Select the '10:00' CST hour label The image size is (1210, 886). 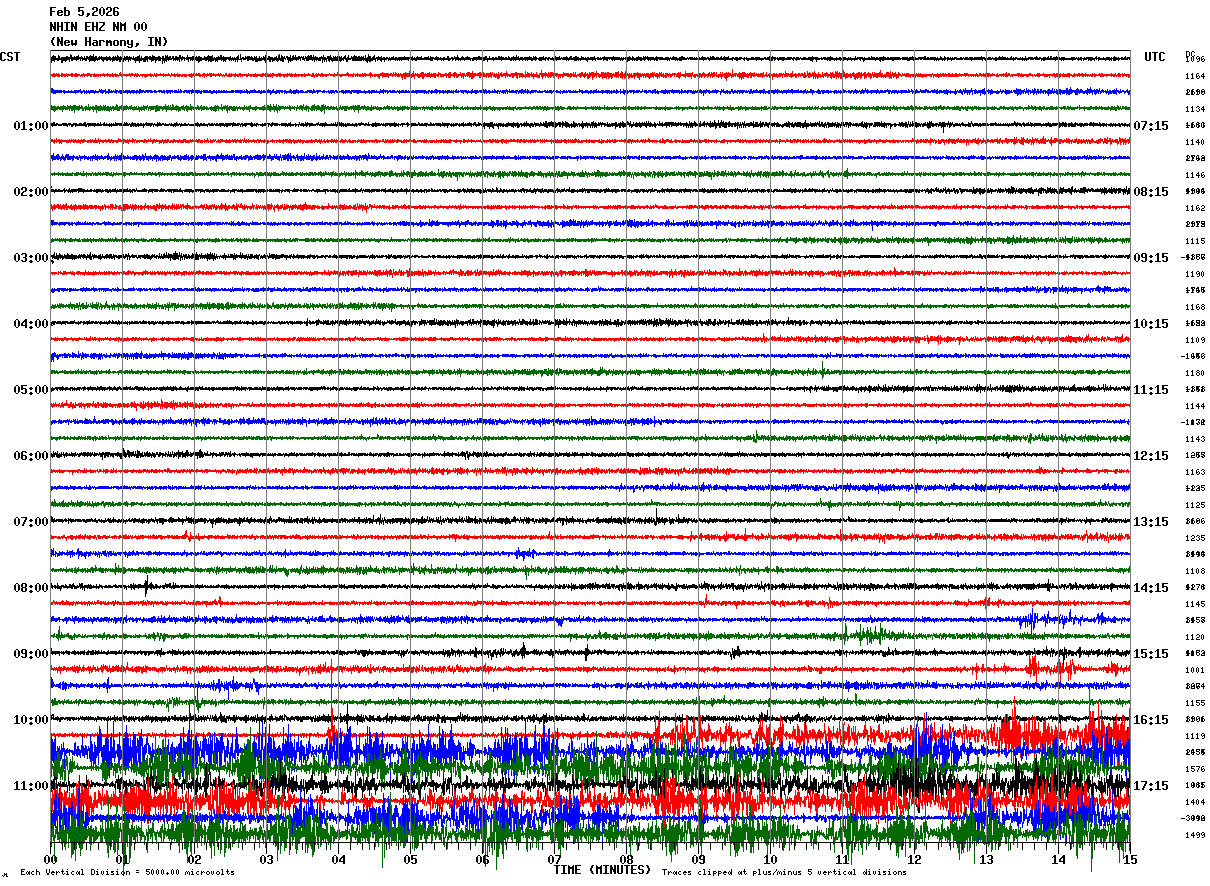pos(31,720)
